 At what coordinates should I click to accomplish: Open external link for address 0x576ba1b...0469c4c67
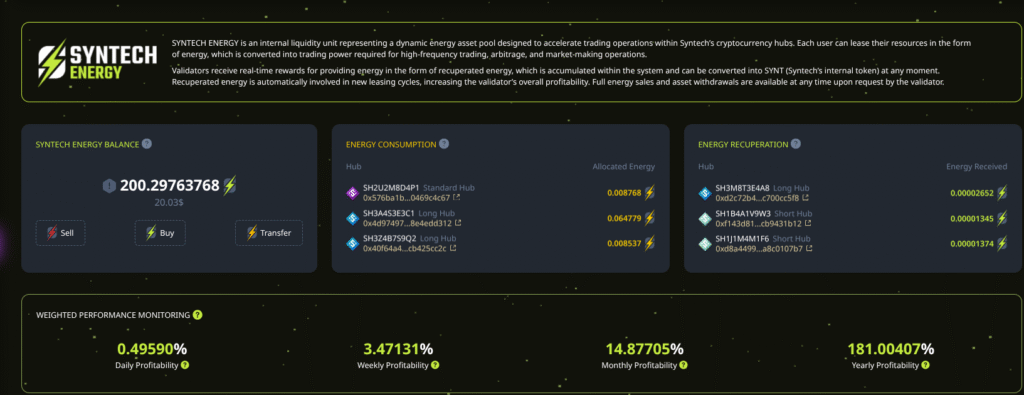(456, 197)
